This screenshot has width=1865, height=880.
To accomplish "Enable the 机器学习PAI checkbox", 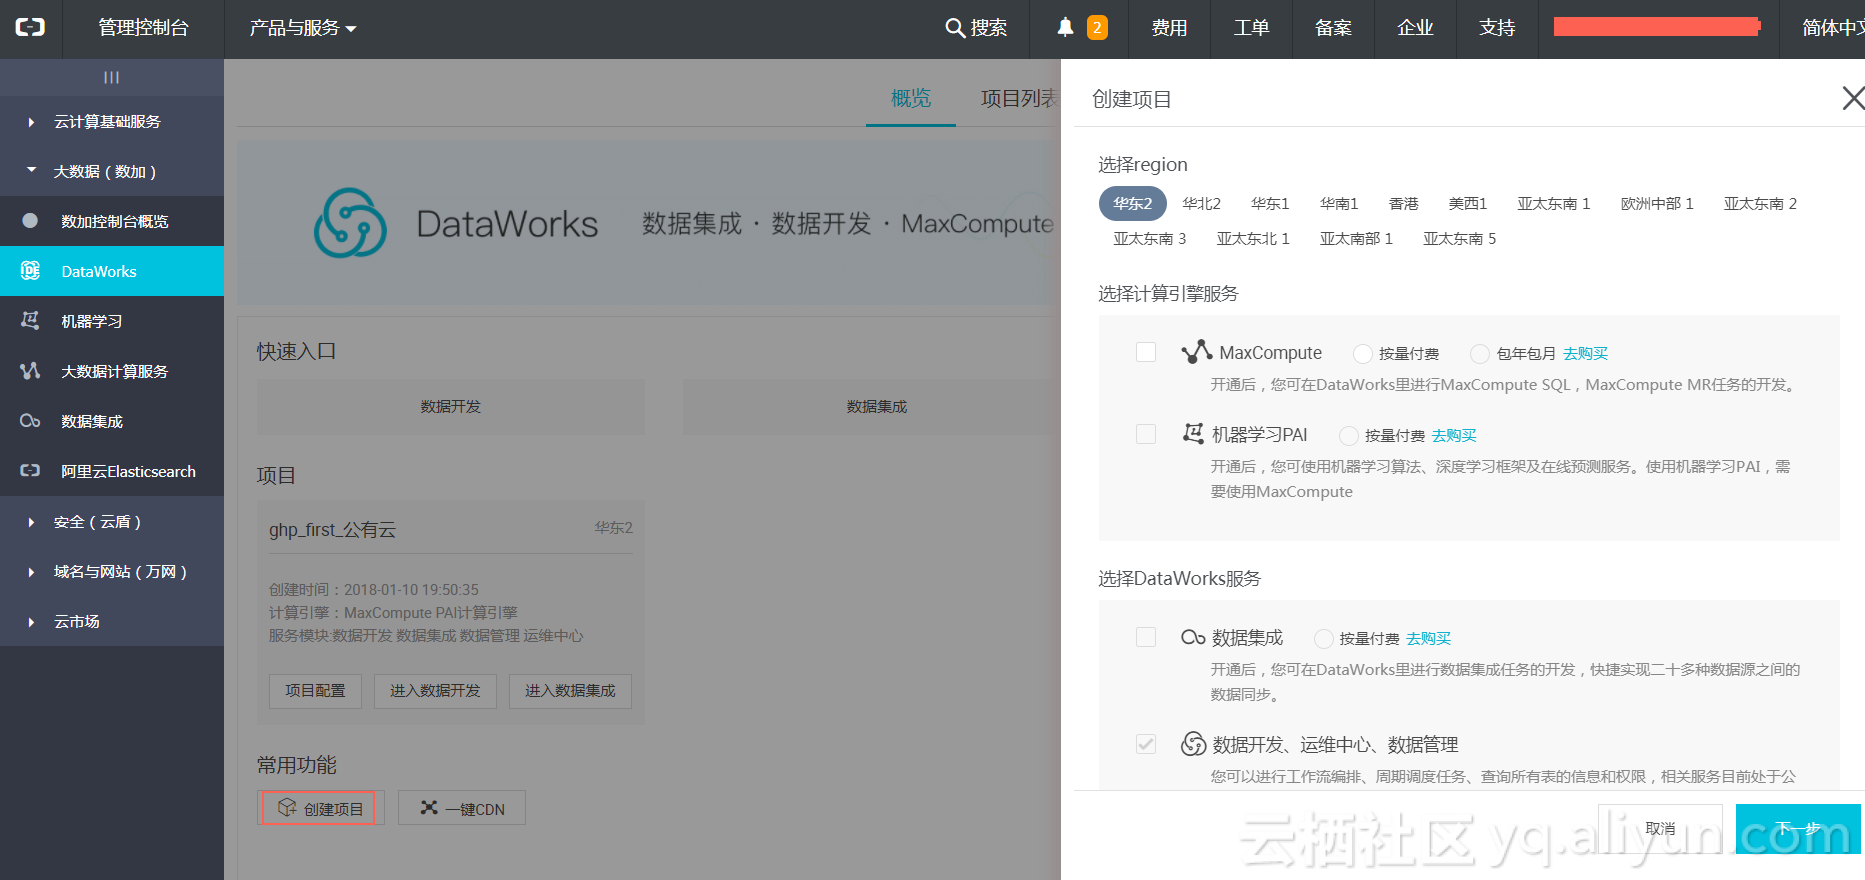I will tap(1146, 434).
